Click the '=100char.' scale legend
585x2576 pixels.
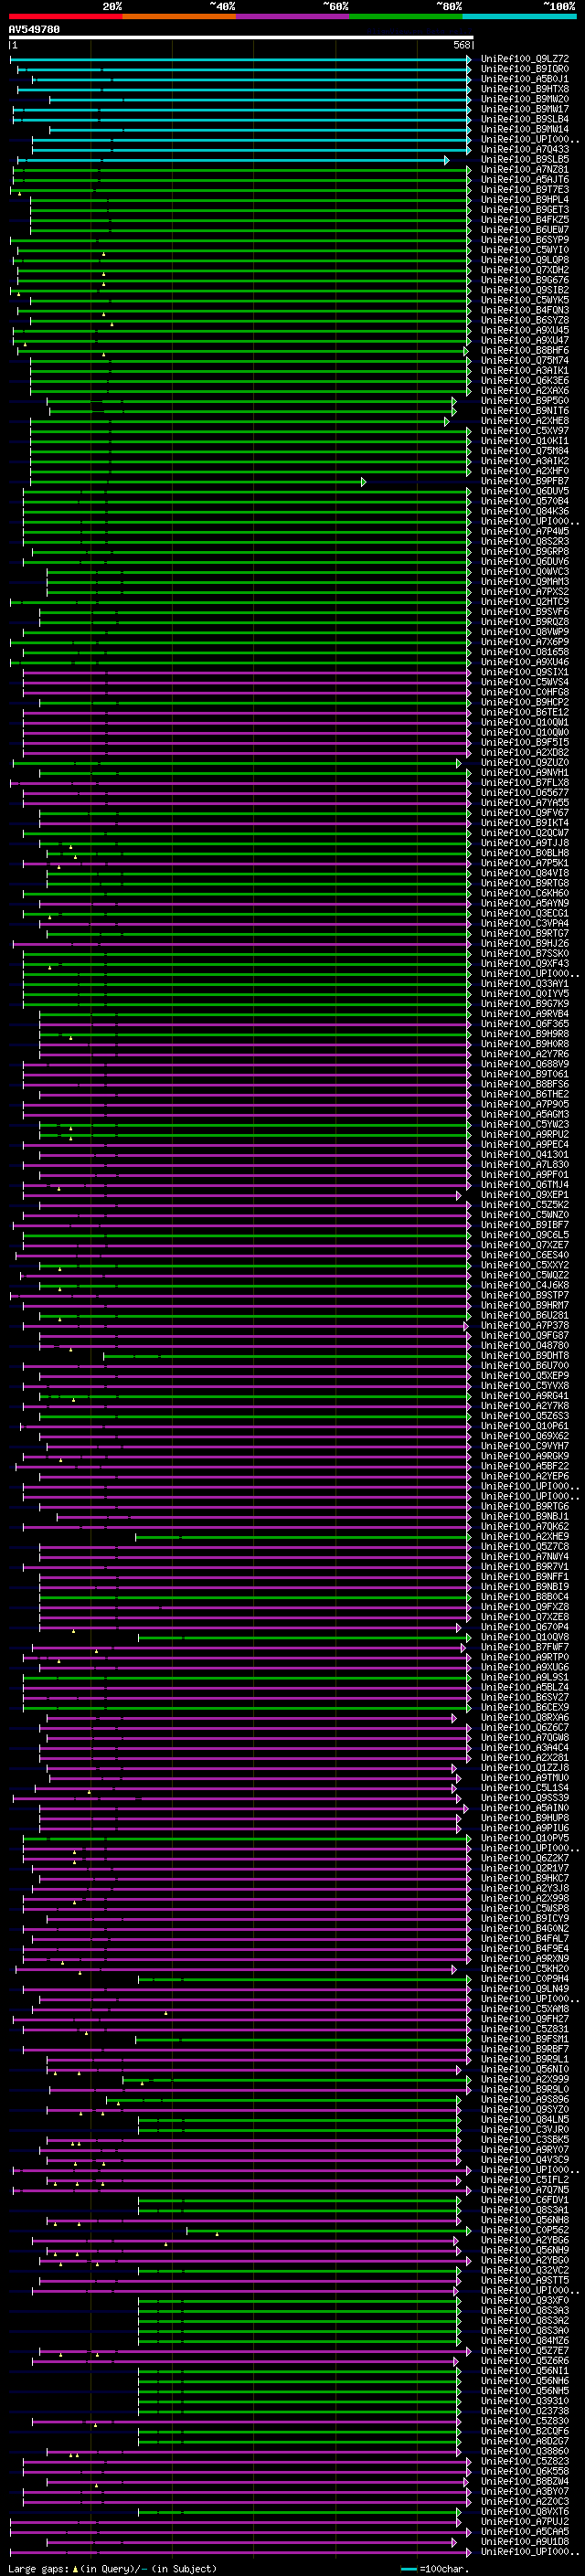click(x=433, y=2568)
